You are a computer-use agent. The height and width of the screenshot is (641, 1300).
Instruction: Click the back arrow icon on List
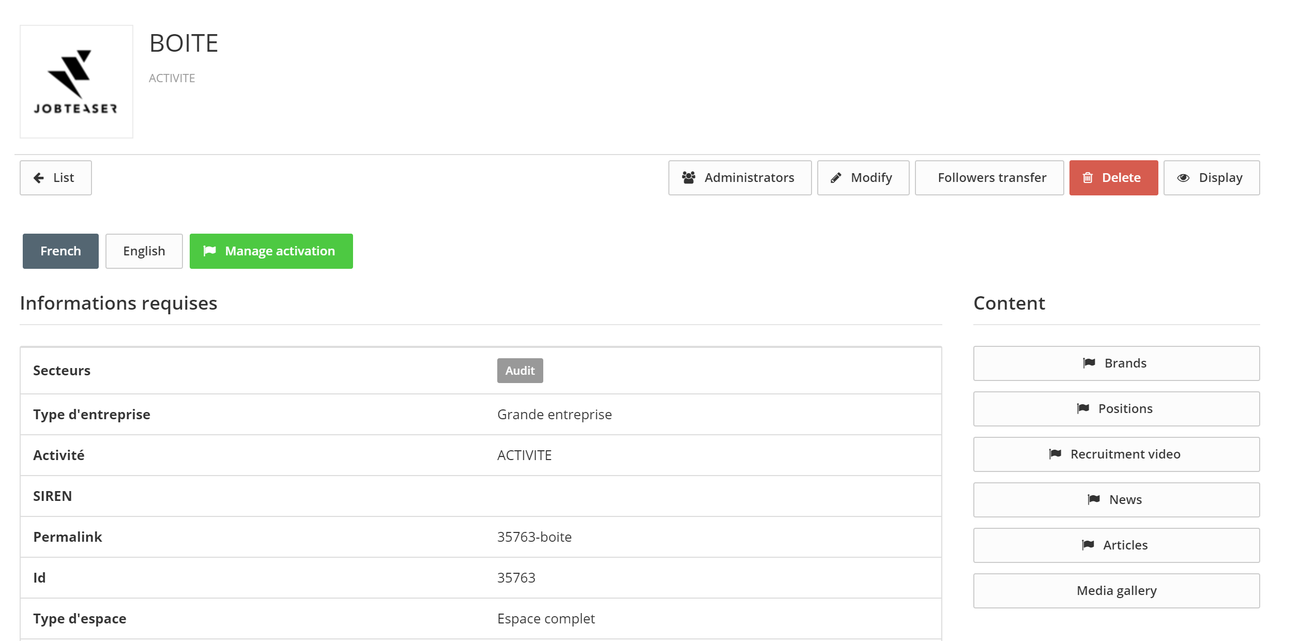(x=39, y=178)
